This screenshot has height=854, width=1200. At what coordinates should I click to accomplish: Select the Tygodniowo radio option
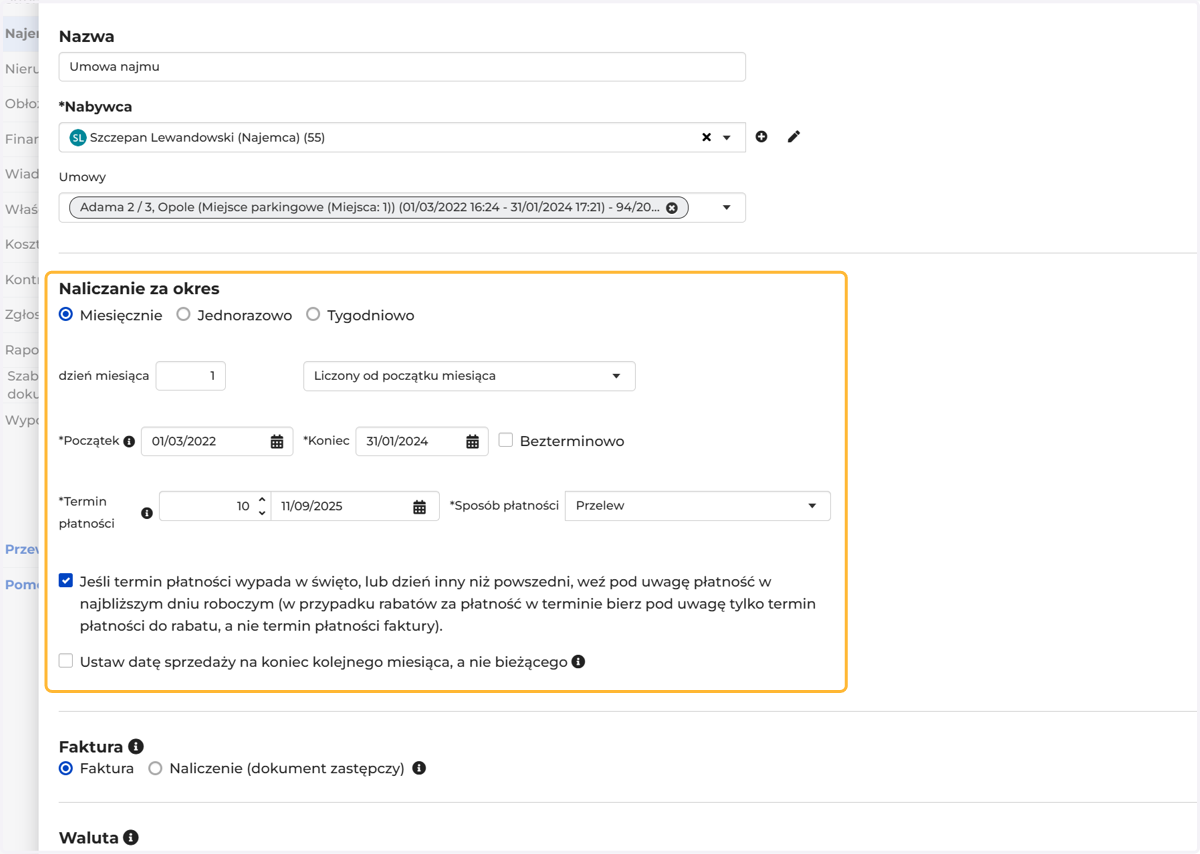point(313,314)
